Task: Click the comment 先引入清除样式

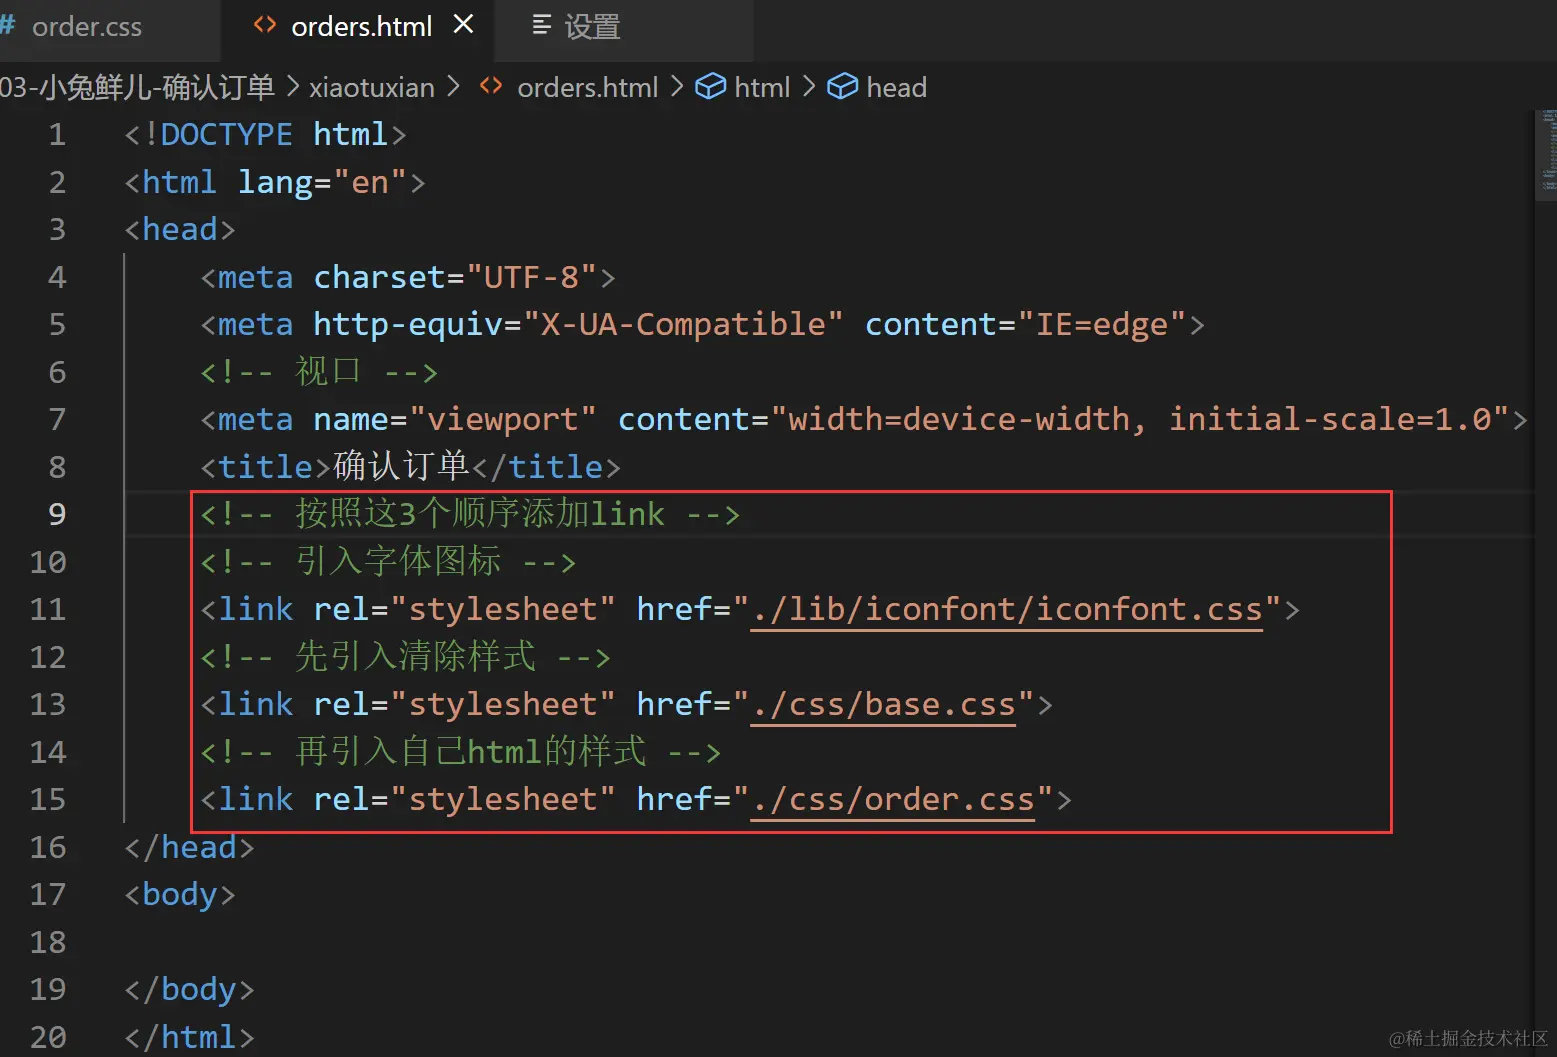Action: click(x=405, y=656)
